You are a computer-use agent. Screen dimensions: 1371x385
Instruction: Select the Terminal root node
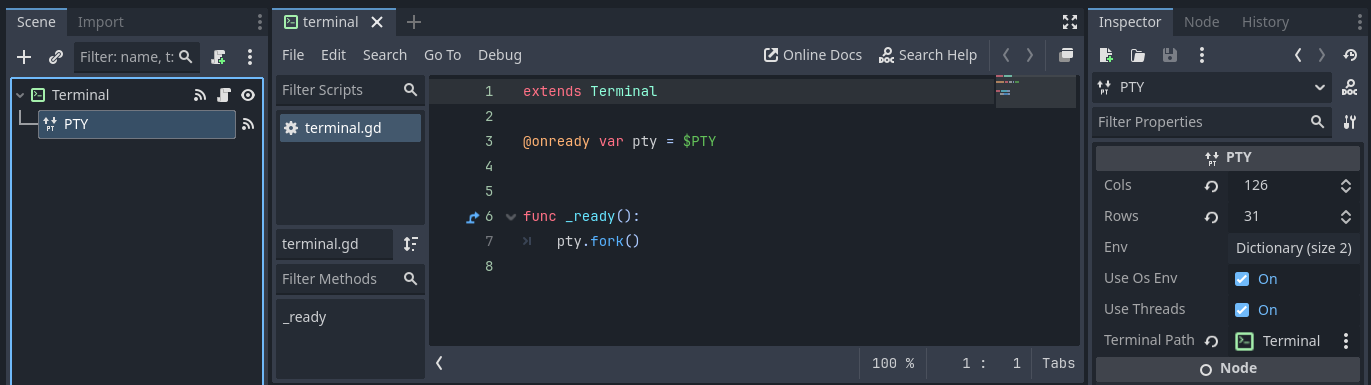click(x=81, y=95)
